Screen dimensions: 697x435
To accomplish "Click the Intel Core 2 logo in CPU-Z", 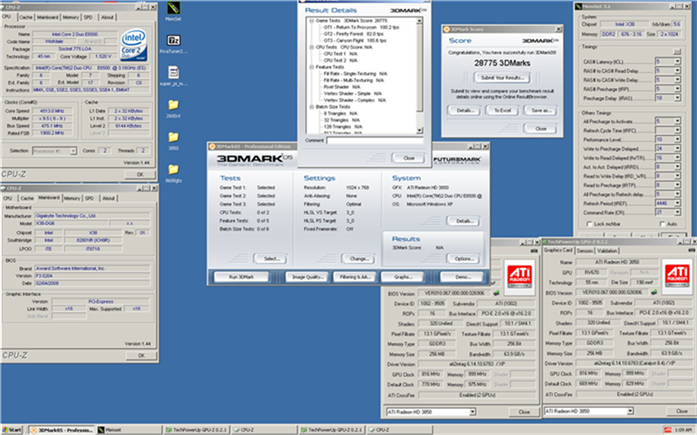I will 134,45.
